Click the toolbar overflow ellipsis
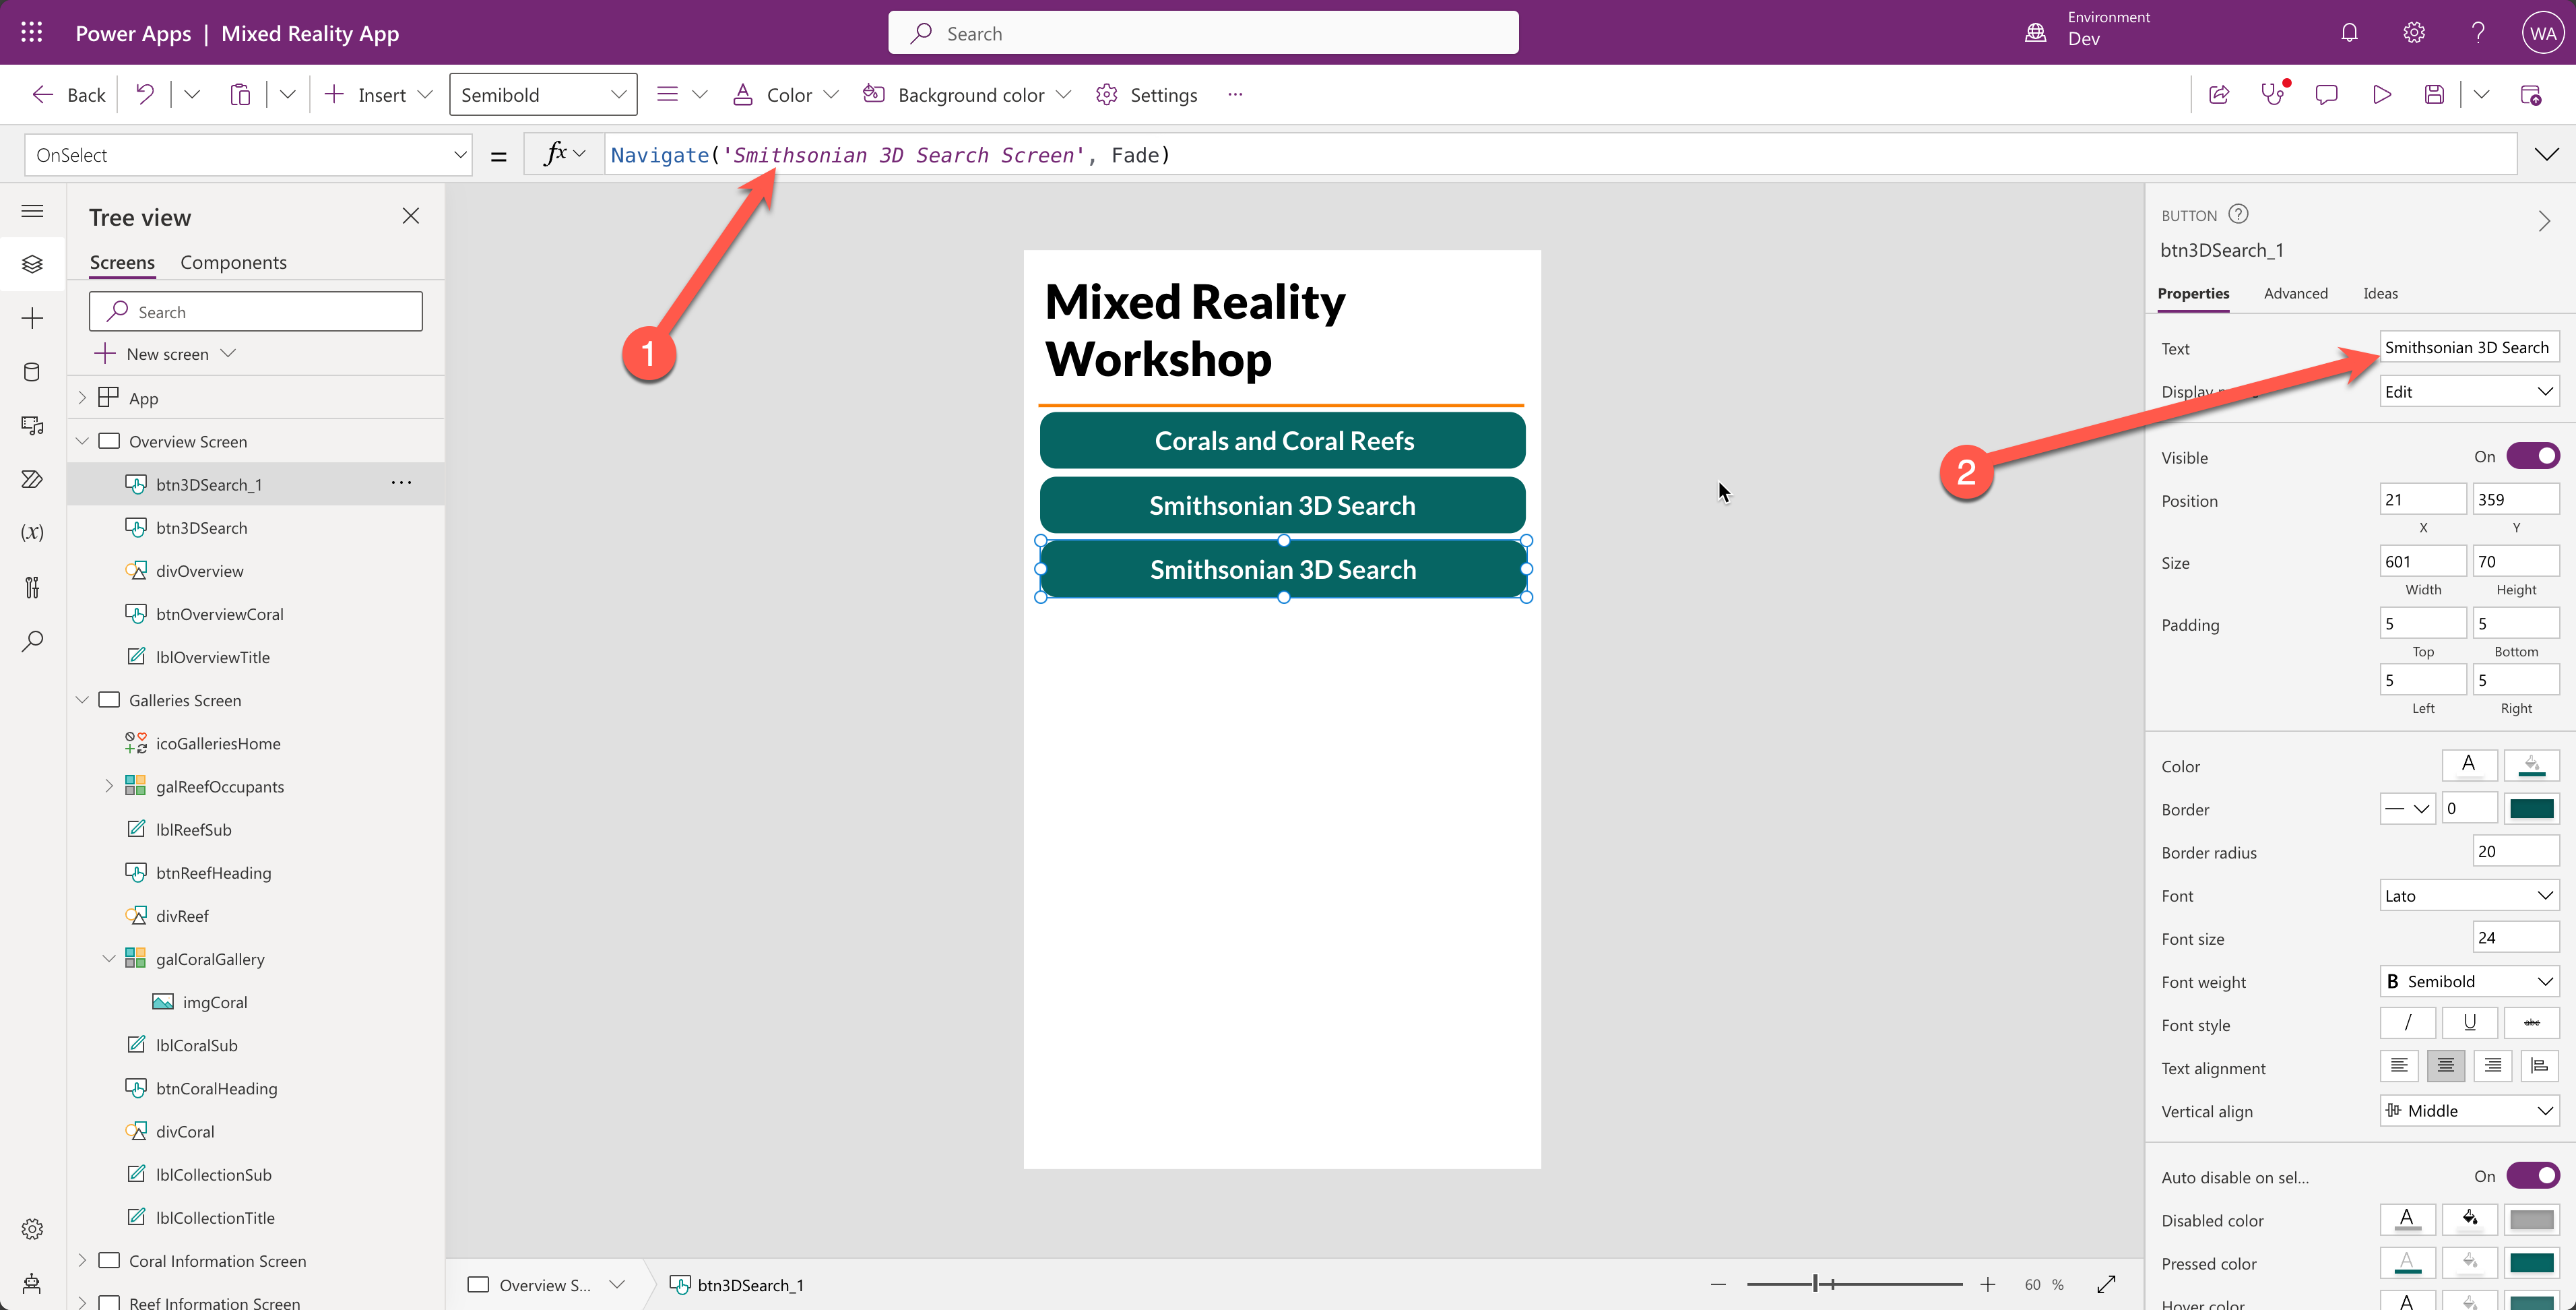The height and width of the screenshot is (1310, 2576). (1235, 95)
